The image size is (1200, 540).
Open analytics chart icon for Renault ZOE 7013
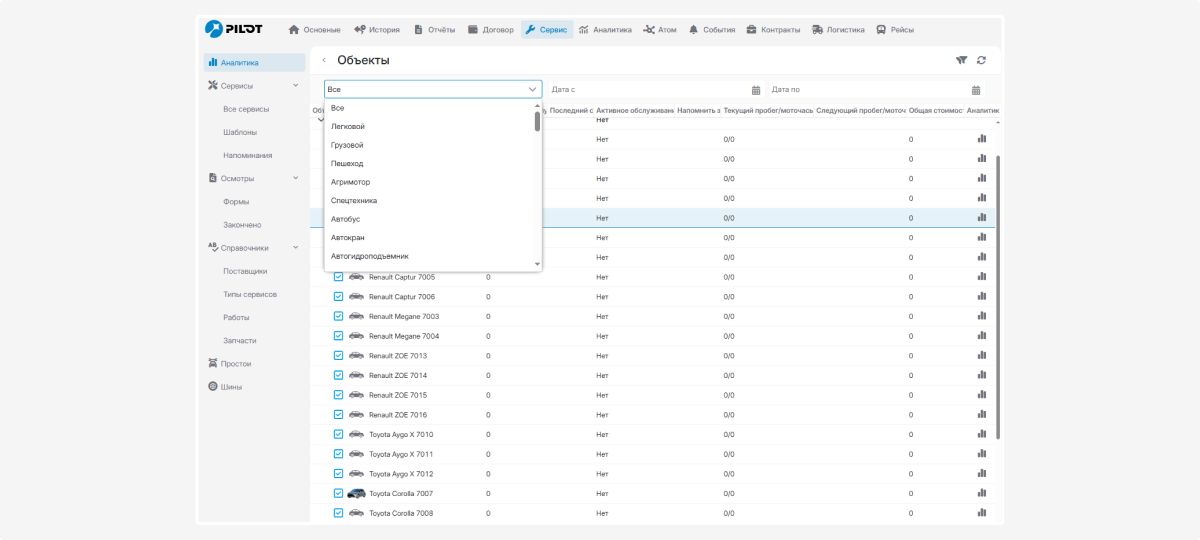[982, 355]
